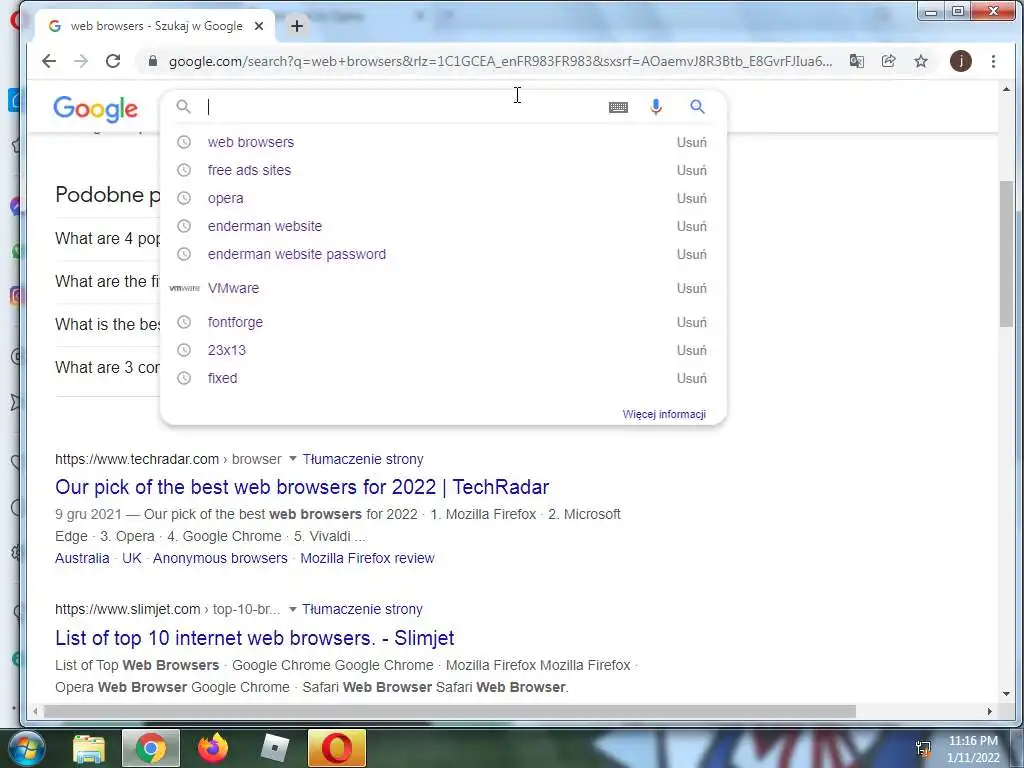1024x768 pixels.
Task: Focus the Google search input field
Action: tap(402, 107)
